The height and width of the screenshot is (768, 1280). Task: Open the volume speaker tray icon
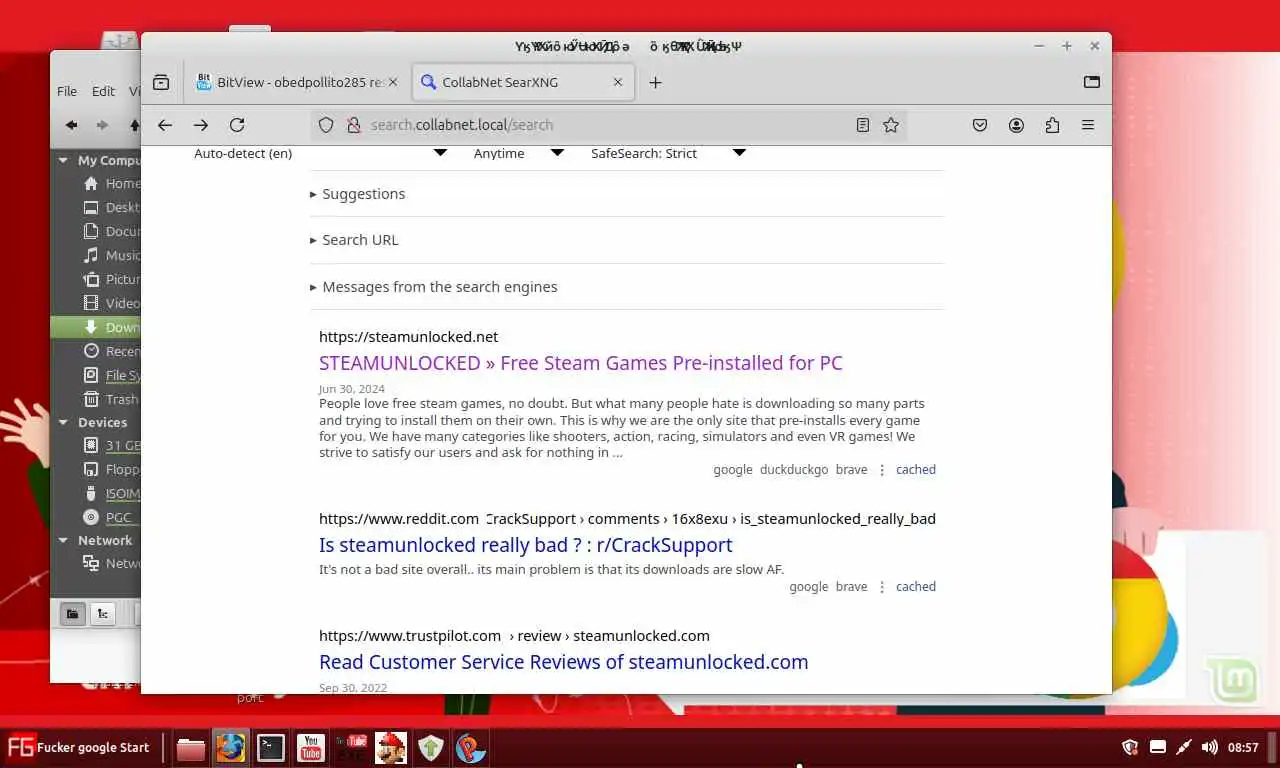1209,747
